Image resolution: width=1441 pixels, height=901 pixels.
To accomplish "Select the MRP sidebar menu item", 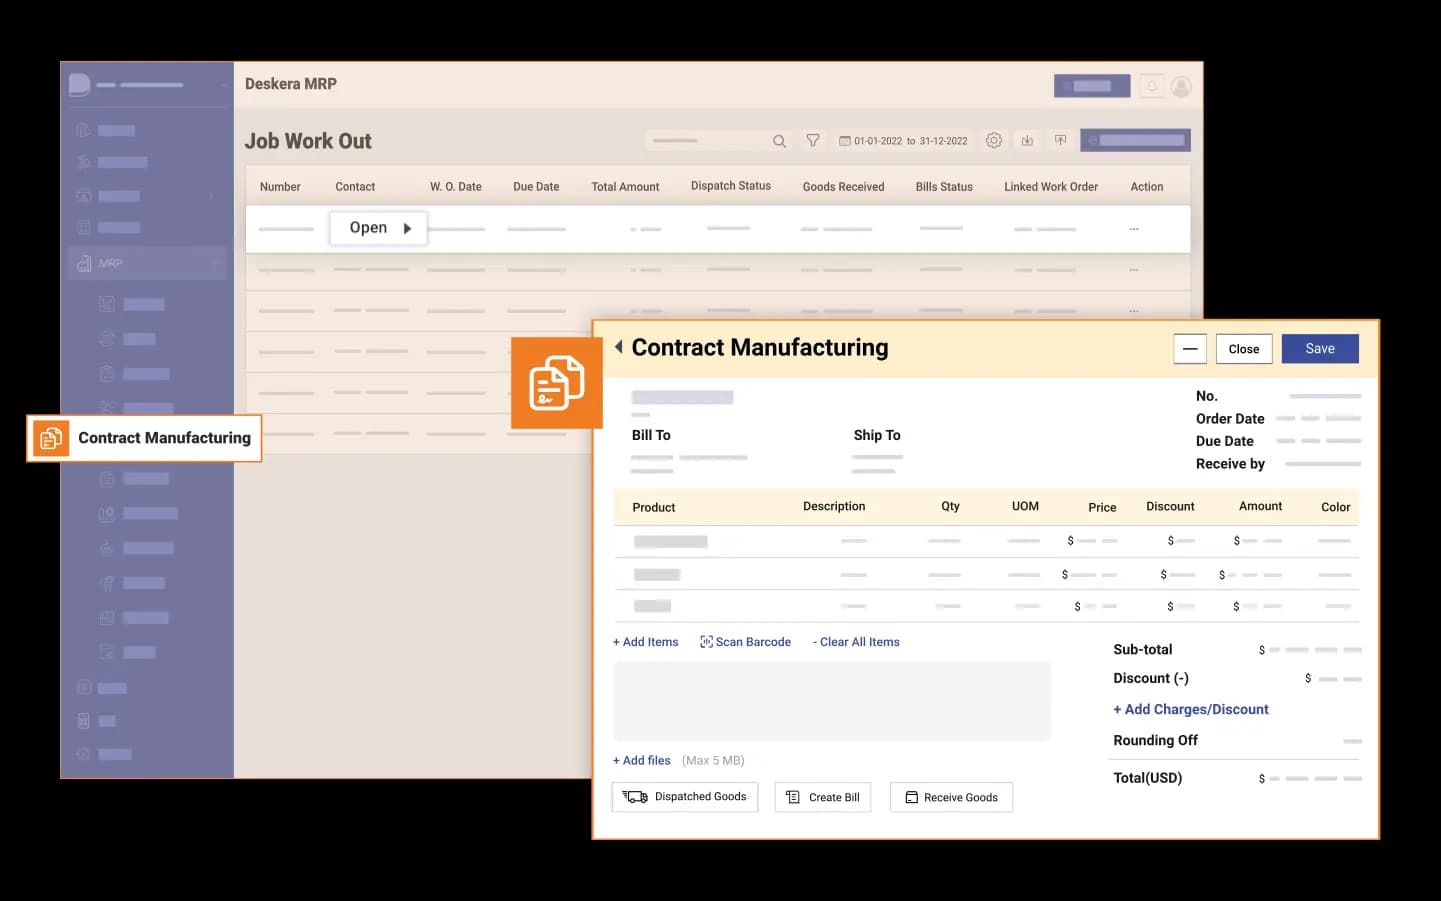I will 110,263.
